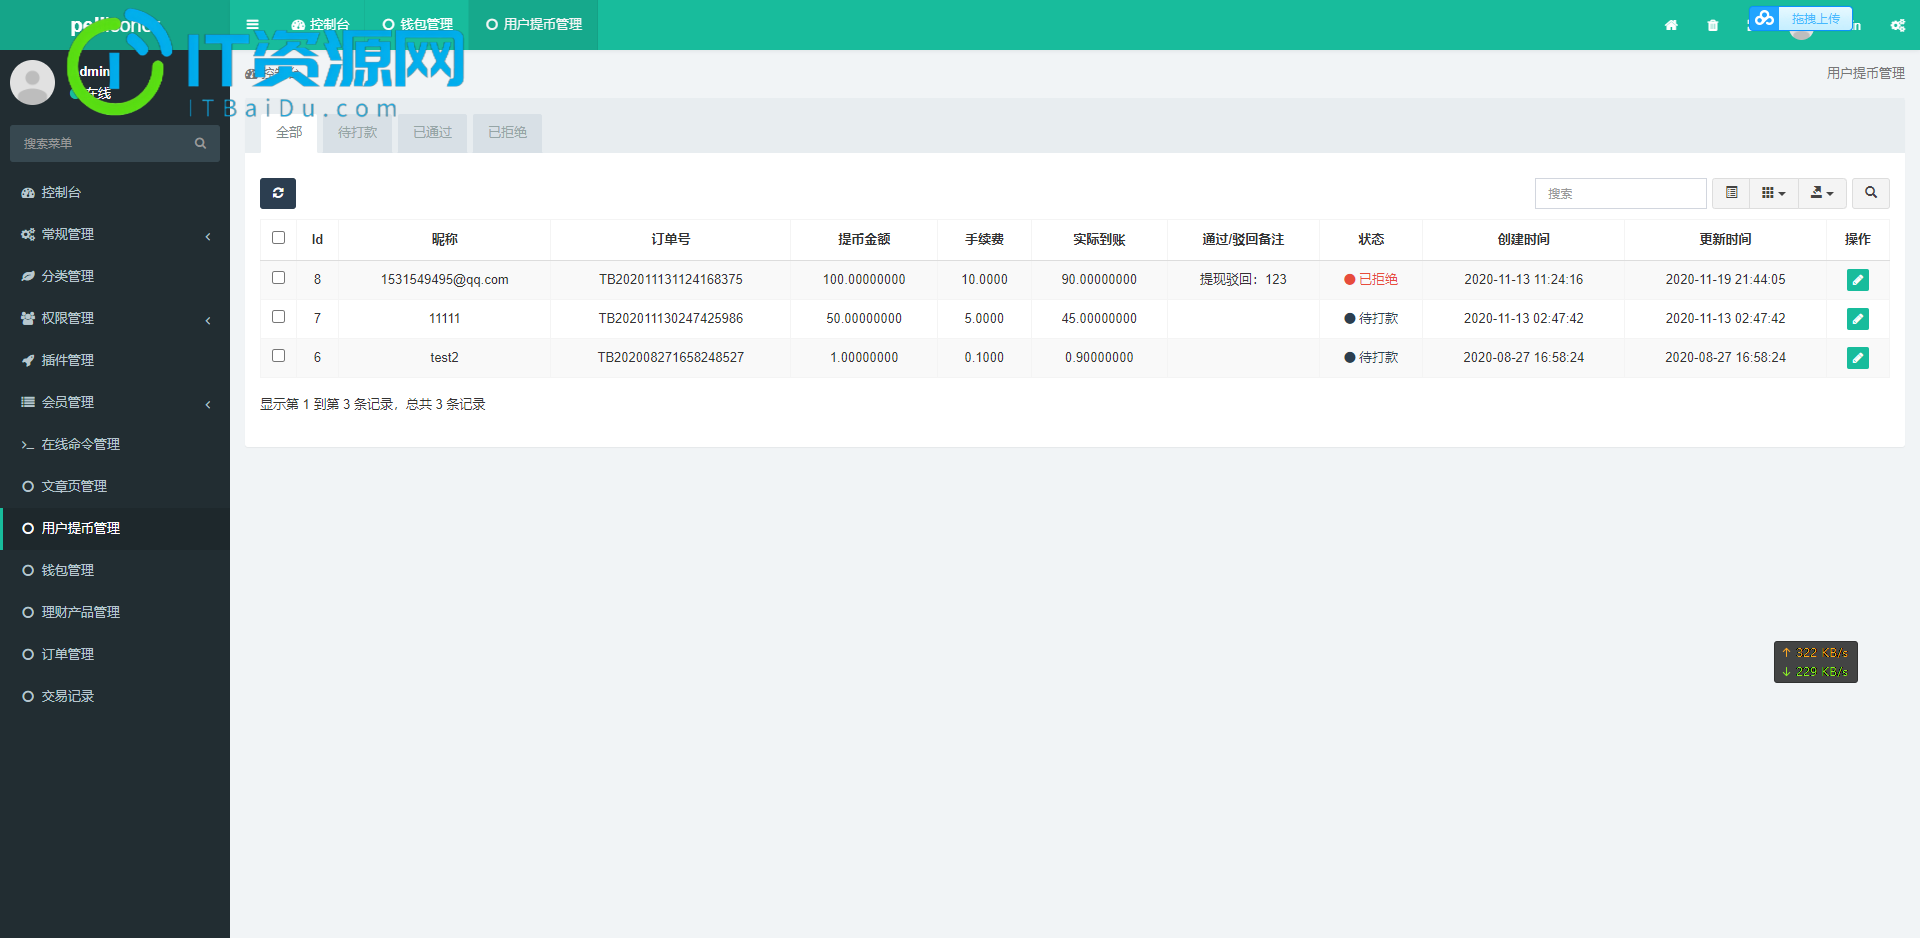Click the blue cloud upload icon

tap(1764, 18)
